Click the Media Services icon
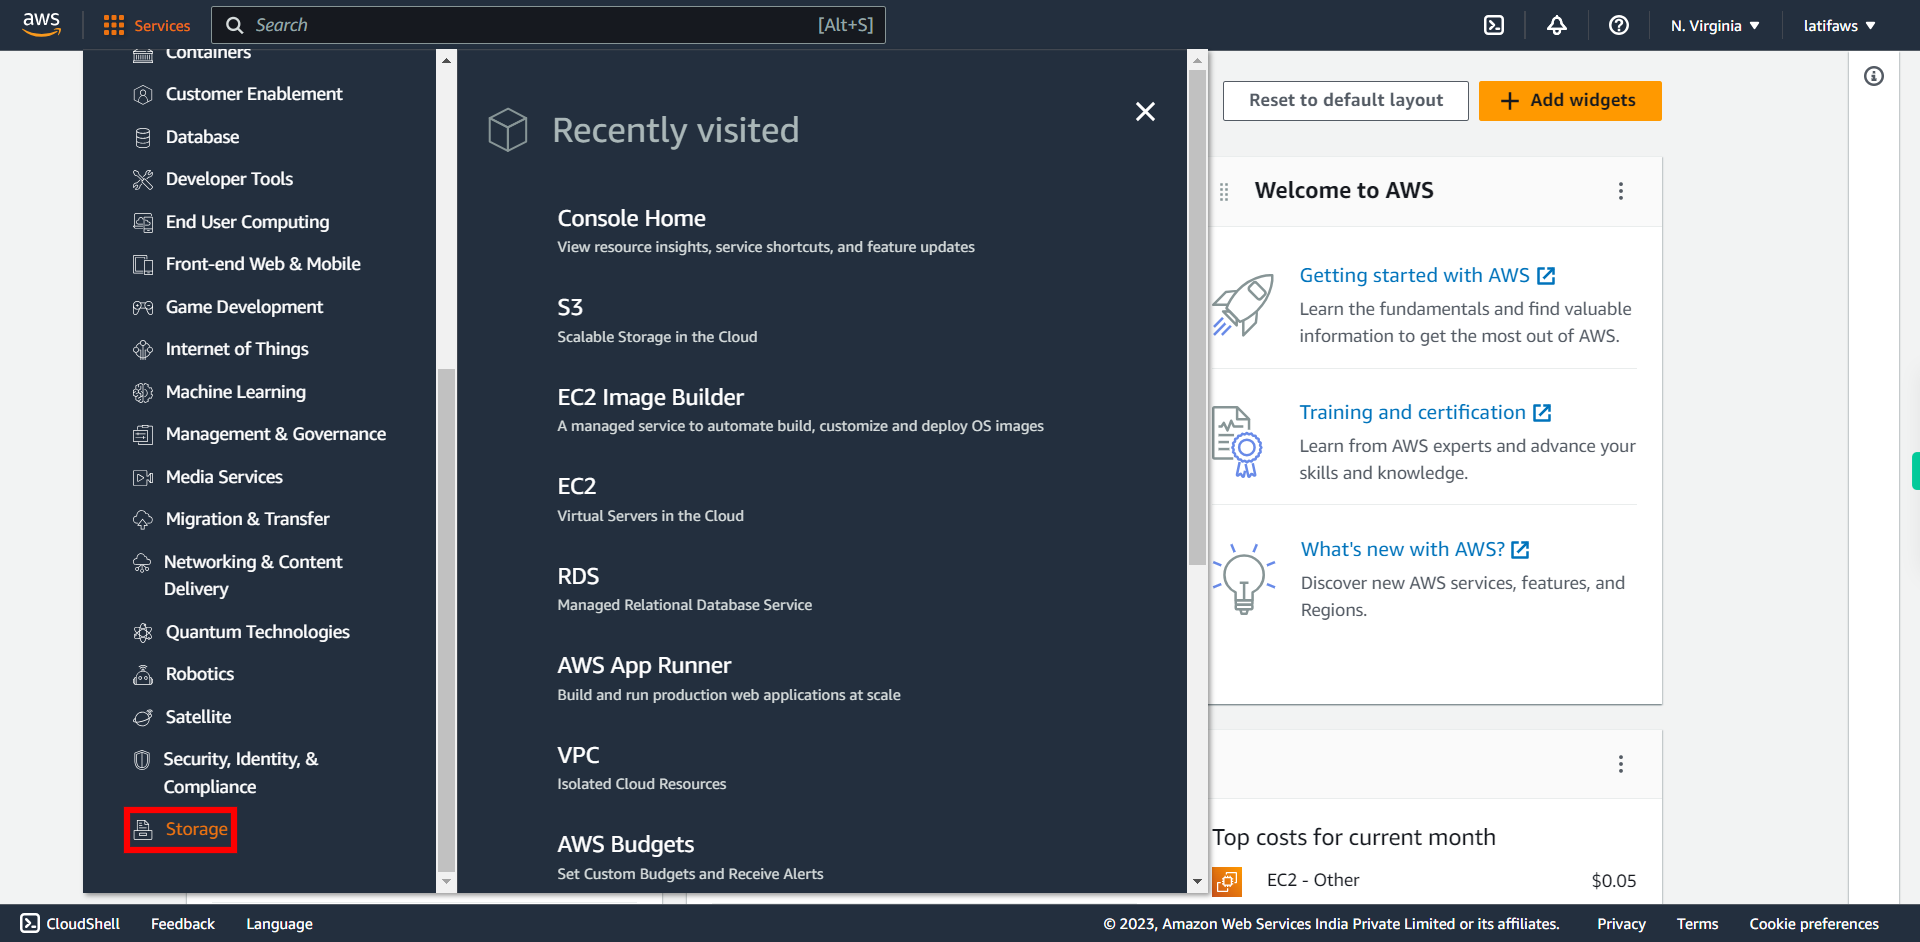The width and height of the screenshot is (1920, 942). click(143, 477)
